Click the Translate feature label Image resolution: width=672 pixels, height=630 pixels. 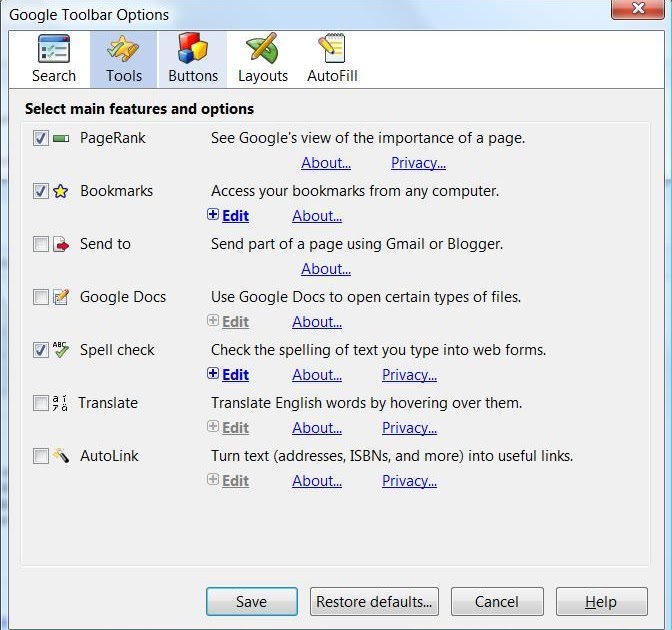(x=108, y=403)
